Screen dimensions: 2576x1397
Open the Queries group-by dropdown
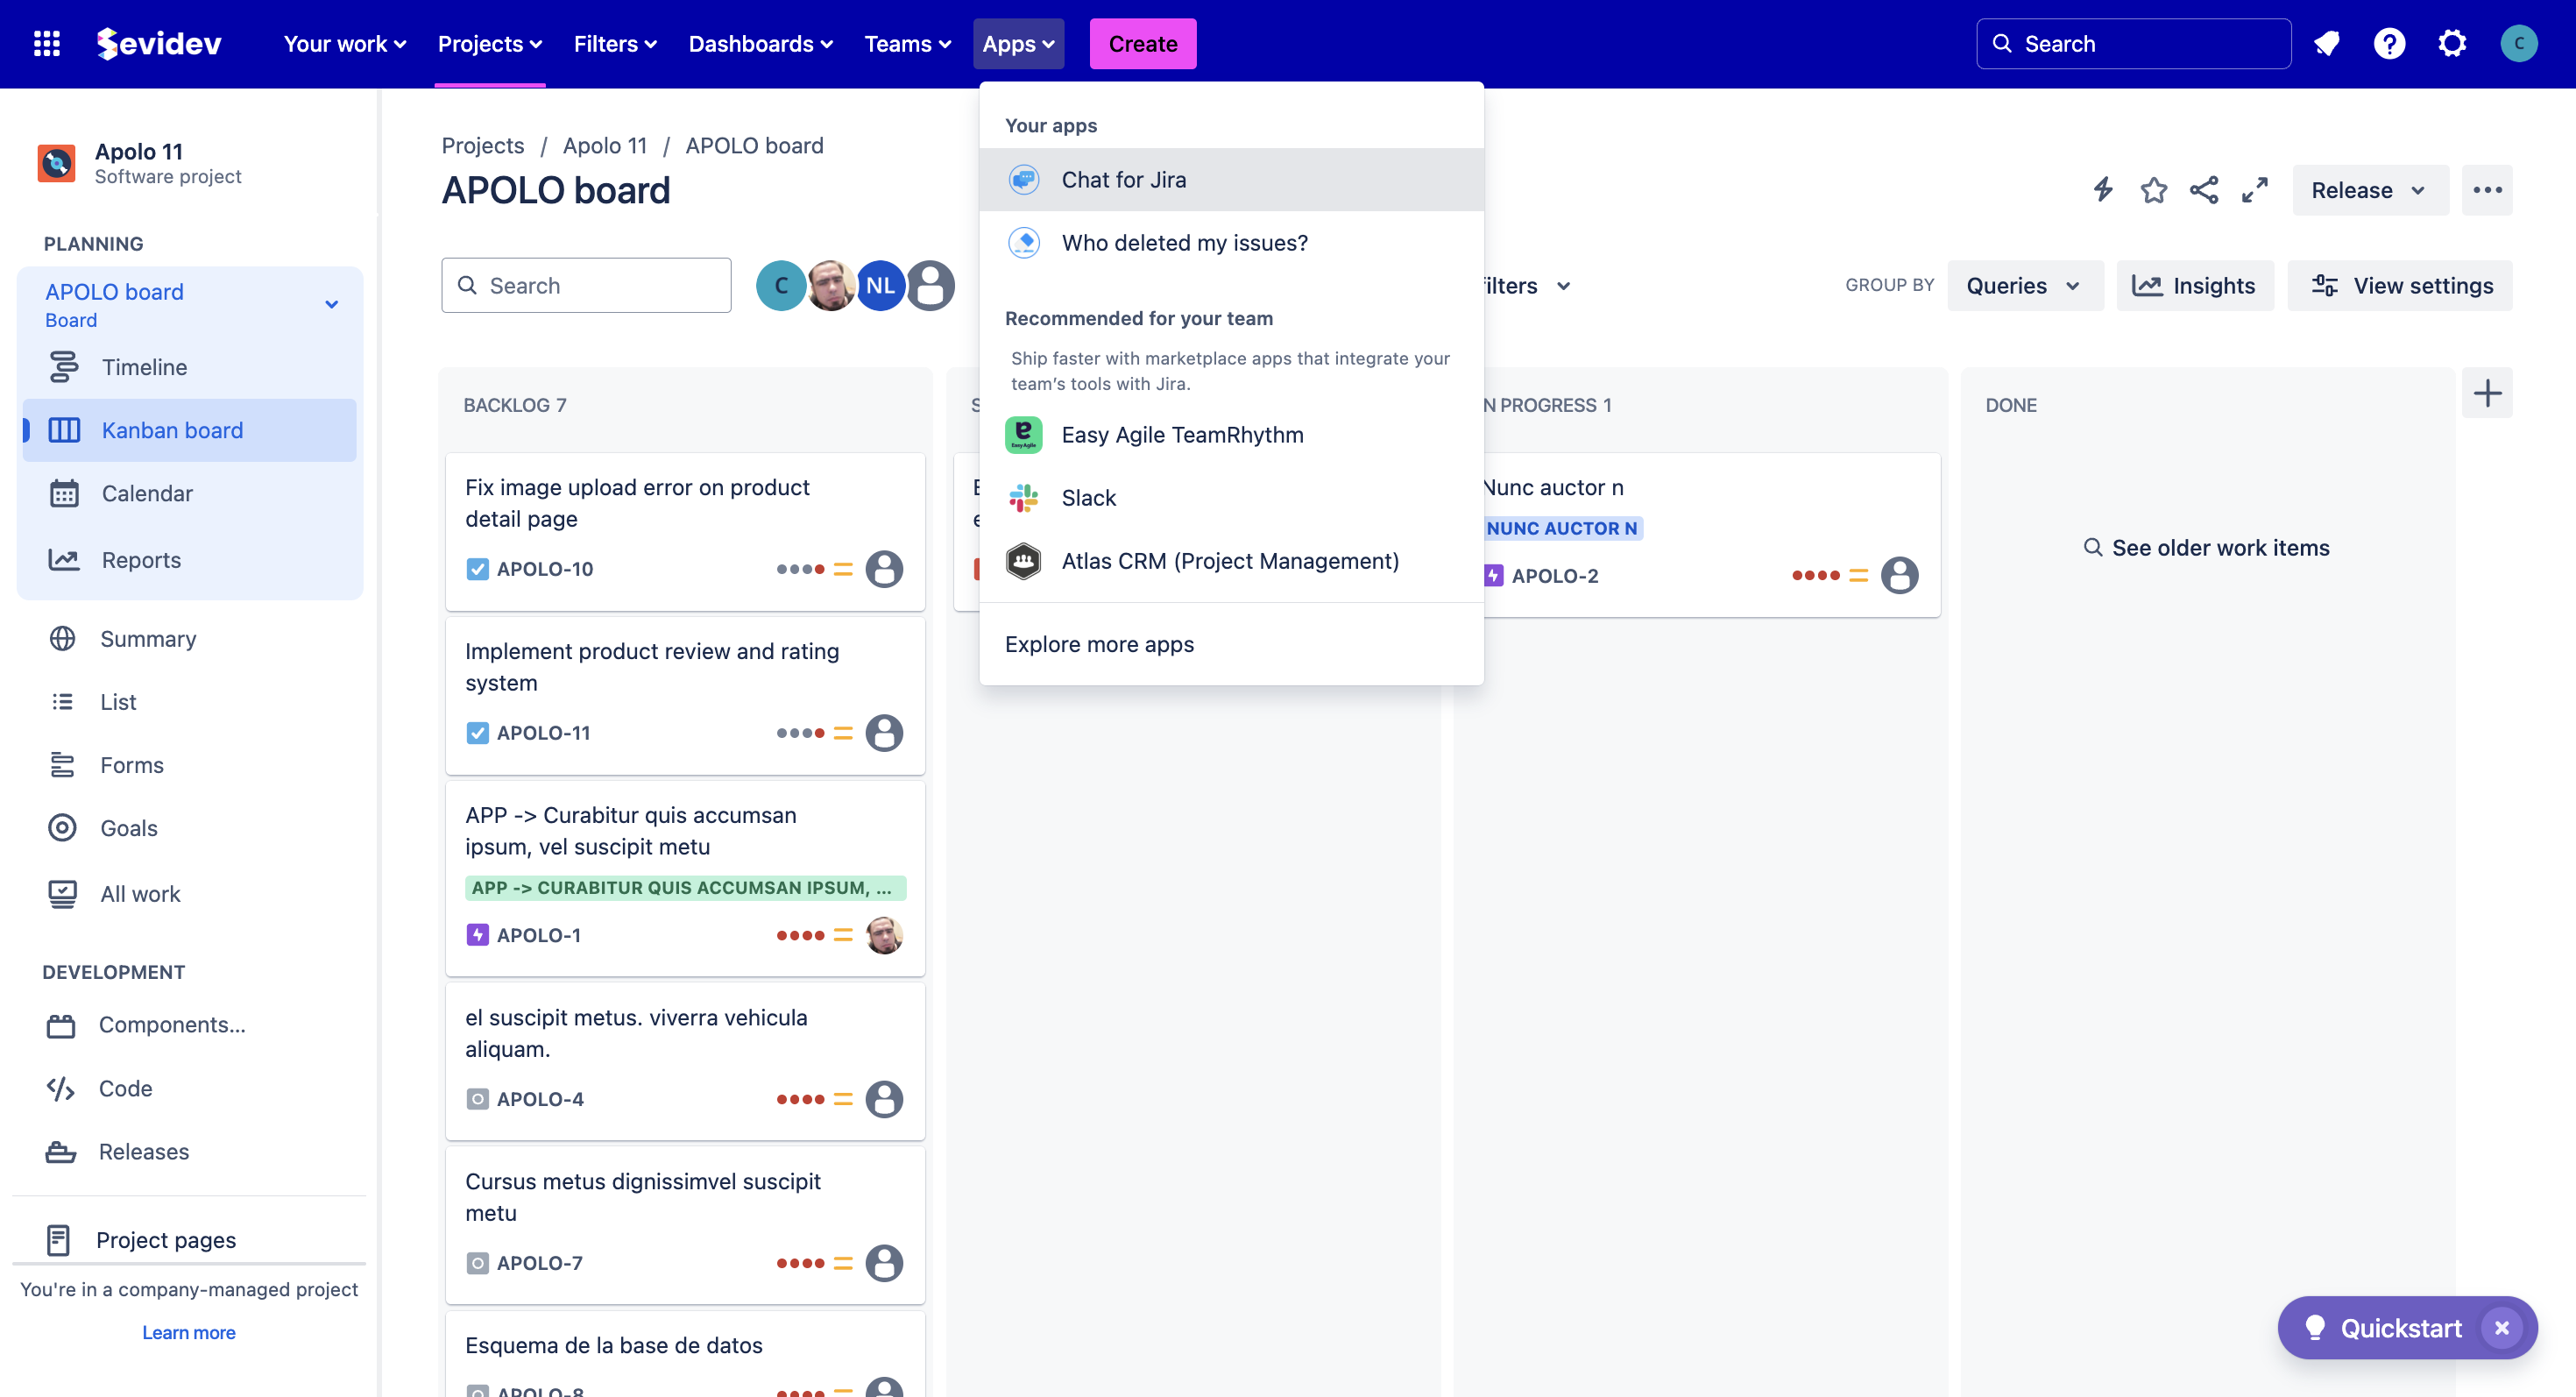(x=2025, y=286)
